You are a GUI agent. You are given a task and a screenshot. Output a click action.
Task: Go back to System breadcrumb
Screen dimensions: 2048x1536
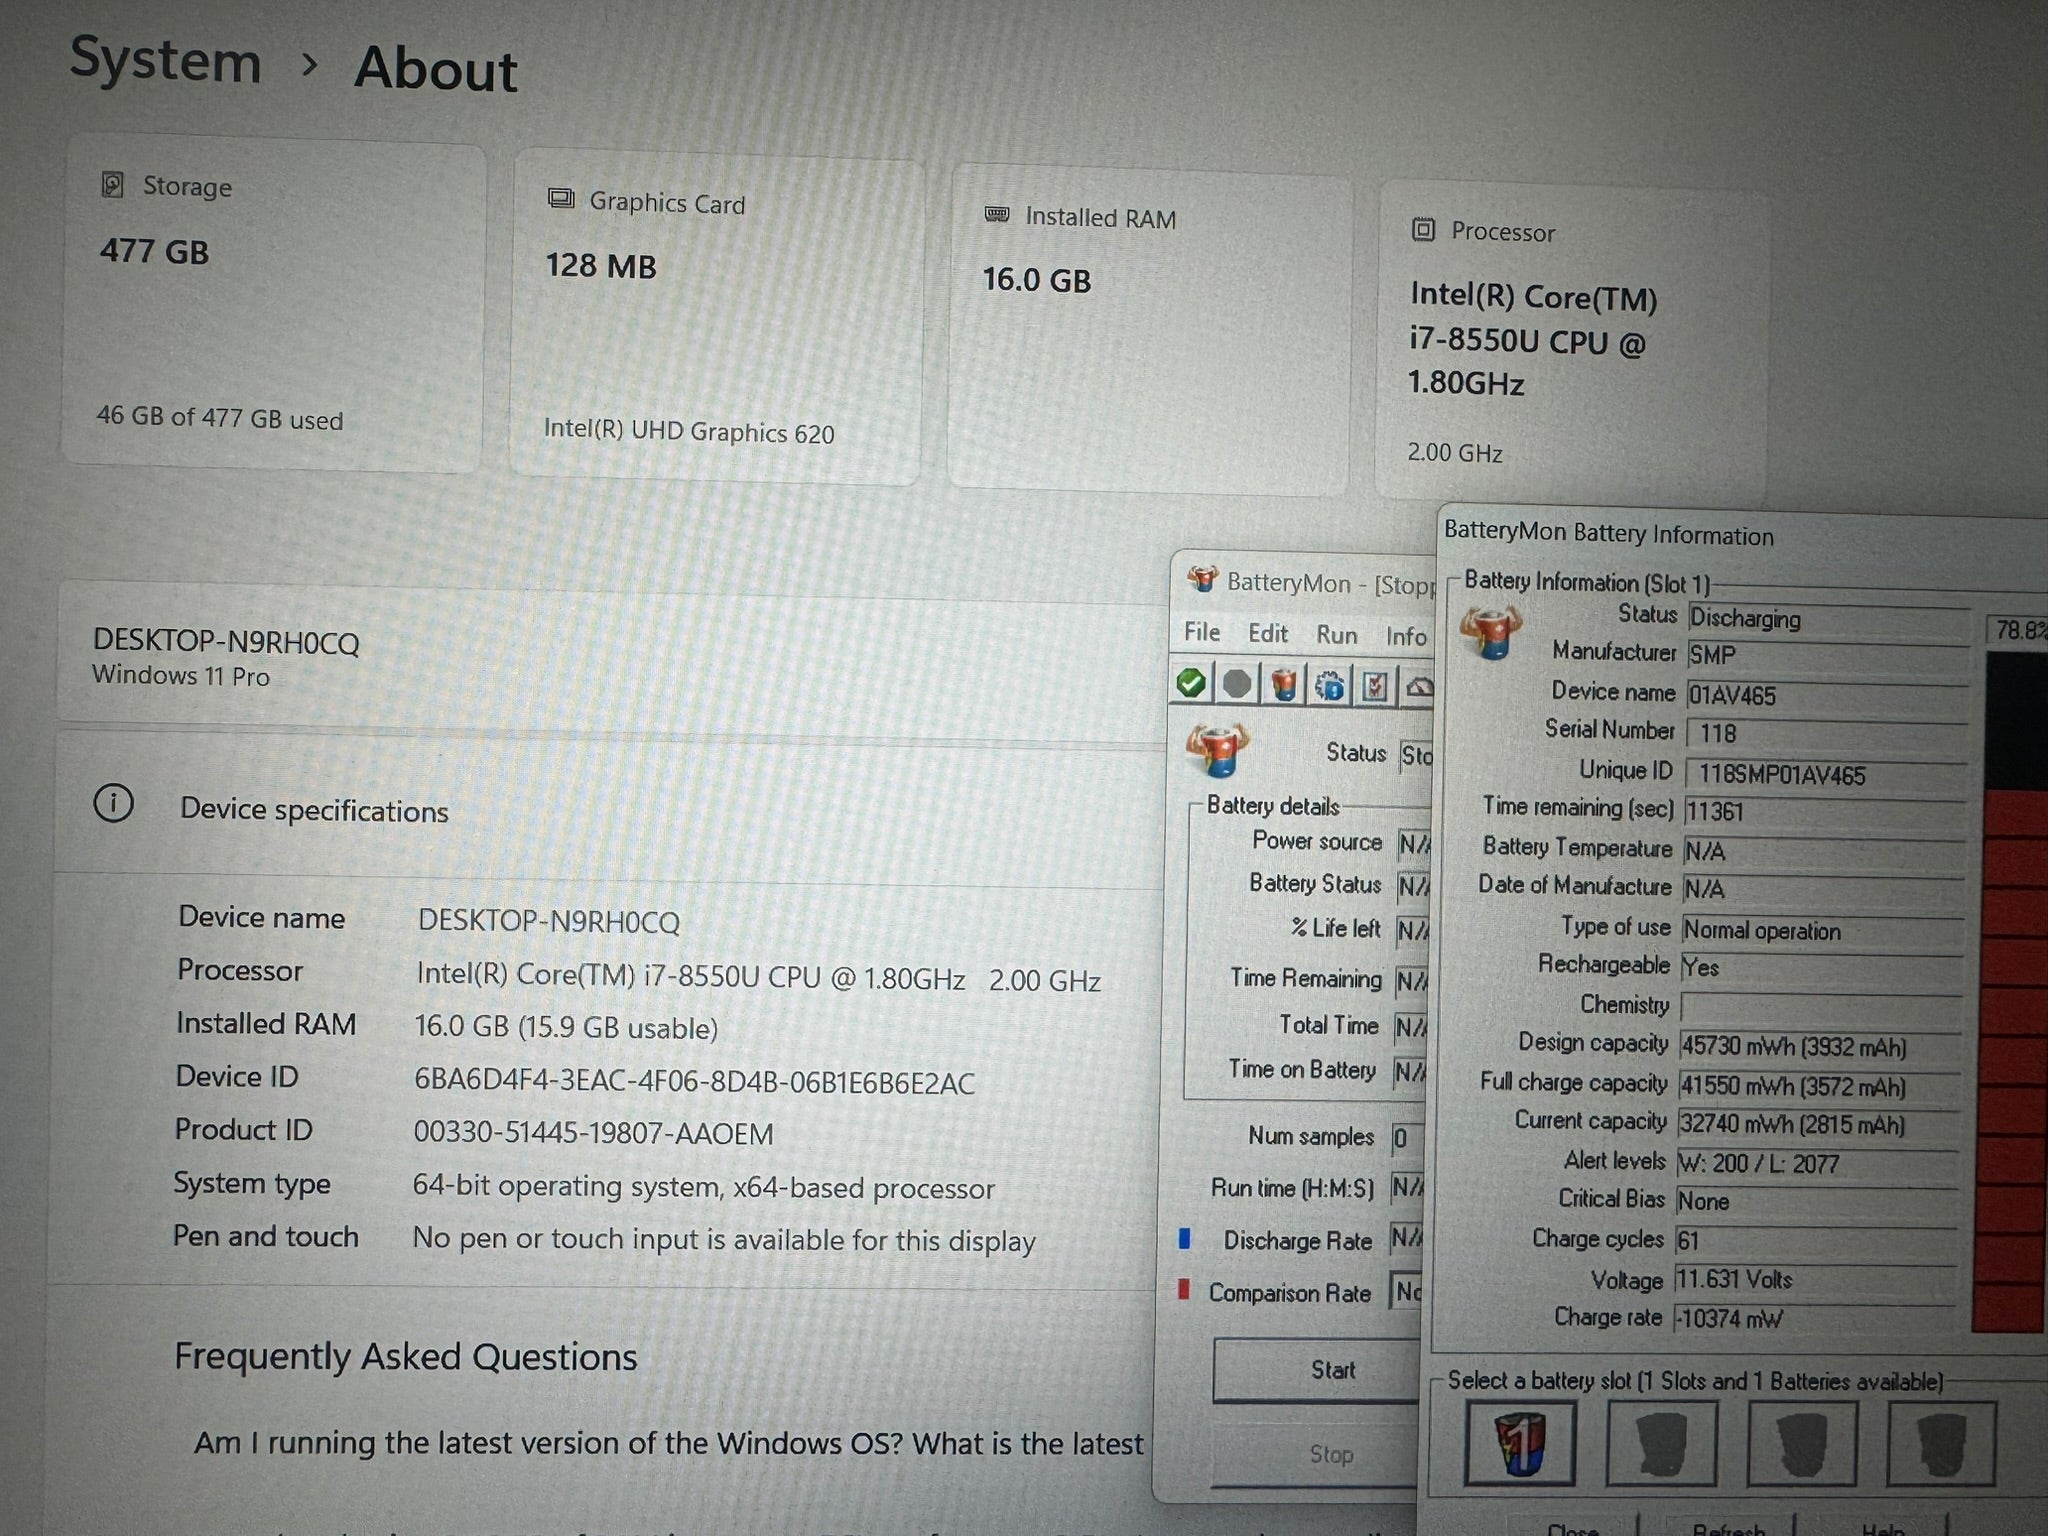pyautogui.click(x=166, y=60)
